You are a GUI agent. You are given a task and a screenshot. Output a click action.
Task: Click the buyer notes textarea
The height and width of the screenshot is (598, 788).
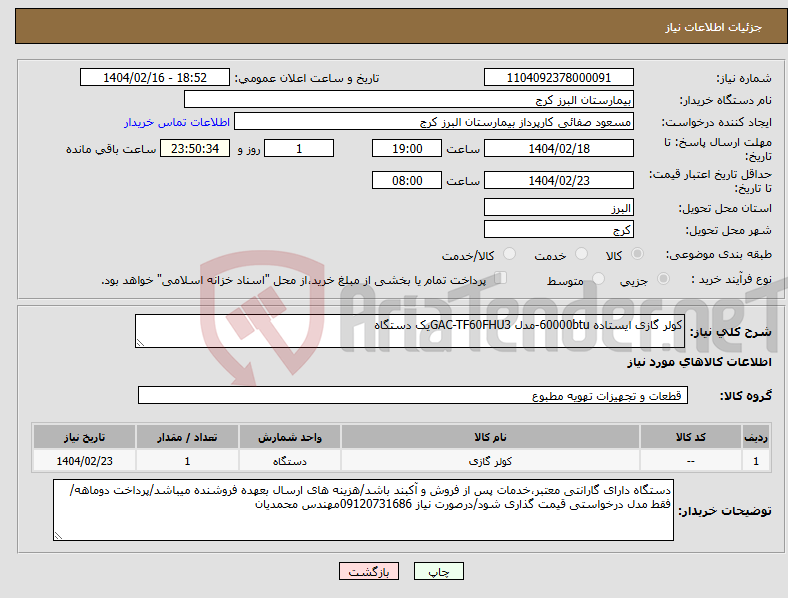click(x=363, y=510)
